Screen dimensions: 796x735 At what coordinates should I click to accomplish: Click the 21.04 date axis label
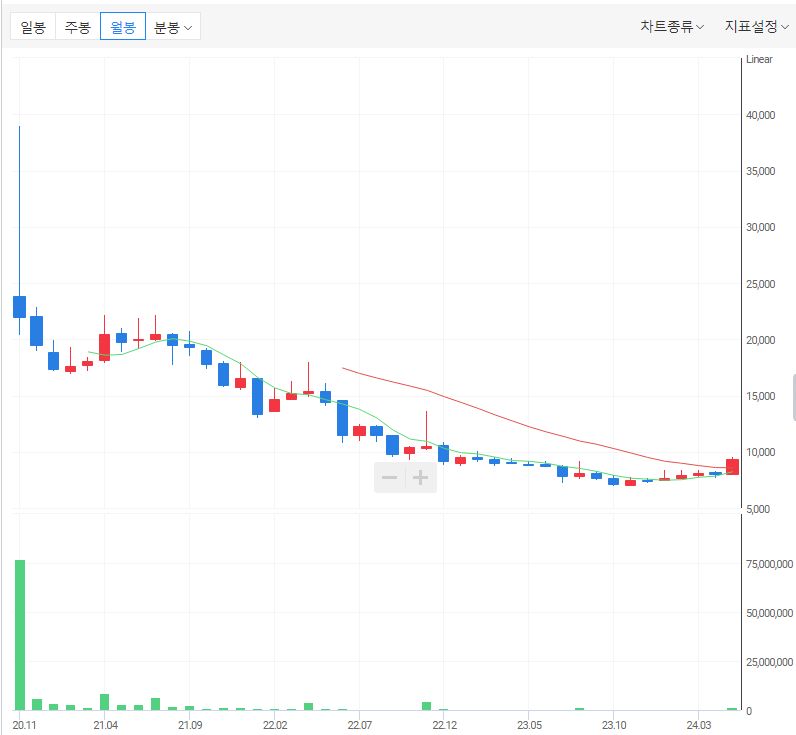[x=106, y=725]
